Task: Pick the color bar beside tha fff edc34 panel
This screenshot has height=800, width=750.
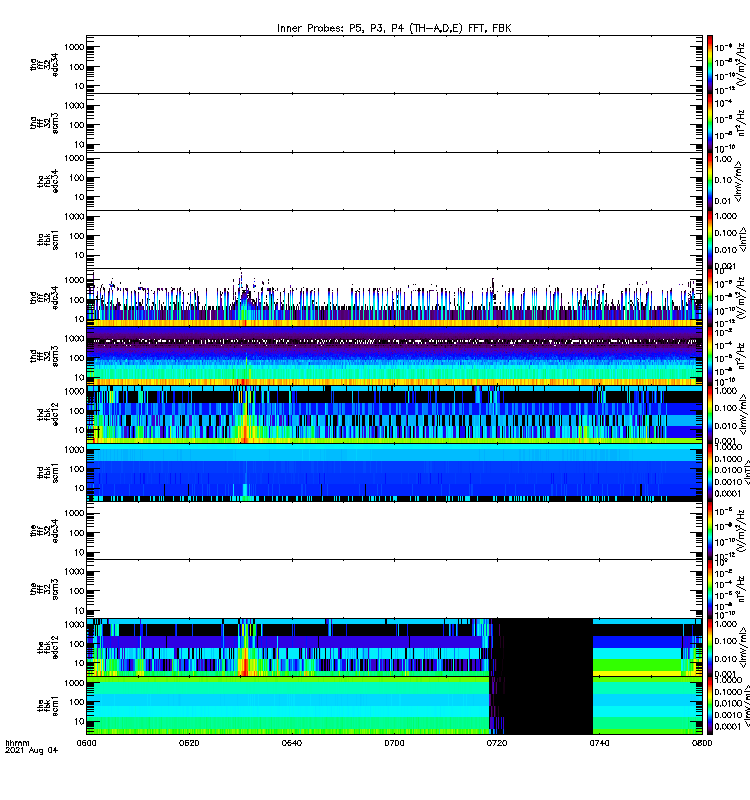Action: tap(709, 64)
